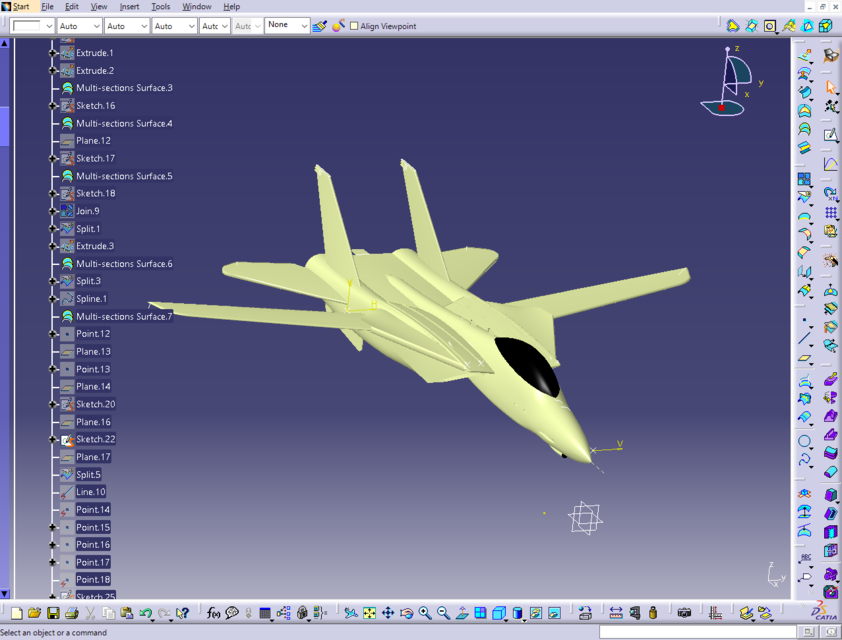
Task: Open the layer None dropdown
Action: coord(290,26)
